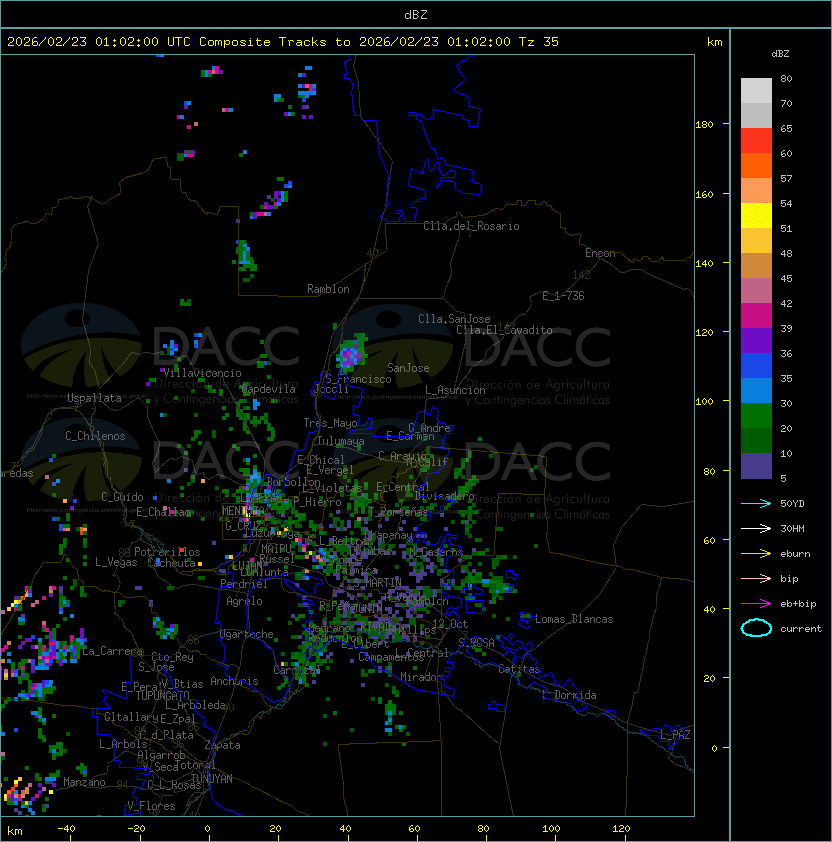Select the magenta eb+bip arrow icon

click(x=756, y=603)
